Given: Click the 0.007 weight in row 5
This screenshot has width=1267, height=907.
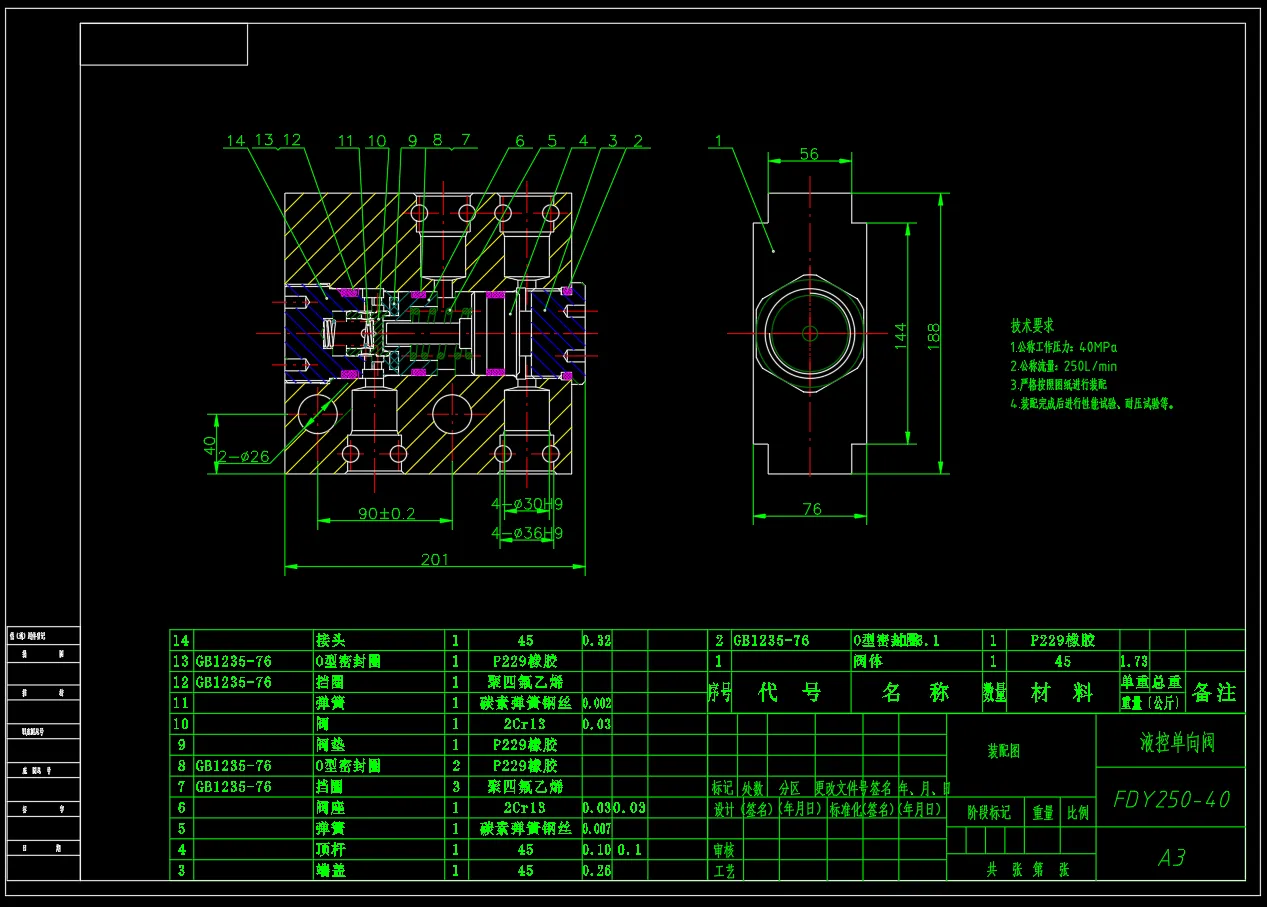Looking at the screenshot, I should pyautogui.click(x=596, y=828).
